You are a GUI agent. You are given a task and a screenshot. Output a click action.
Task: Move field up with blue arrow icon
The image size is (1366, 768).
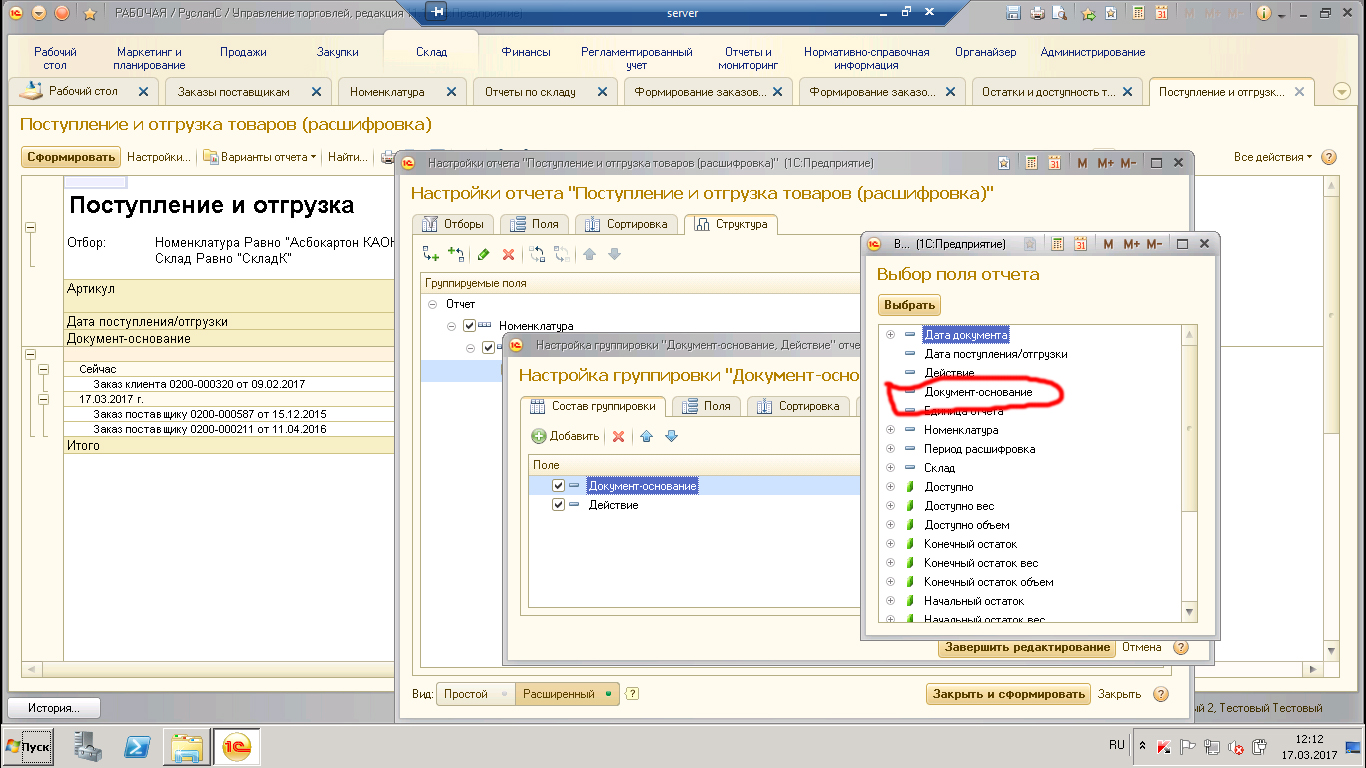click(x=646, y=436)
